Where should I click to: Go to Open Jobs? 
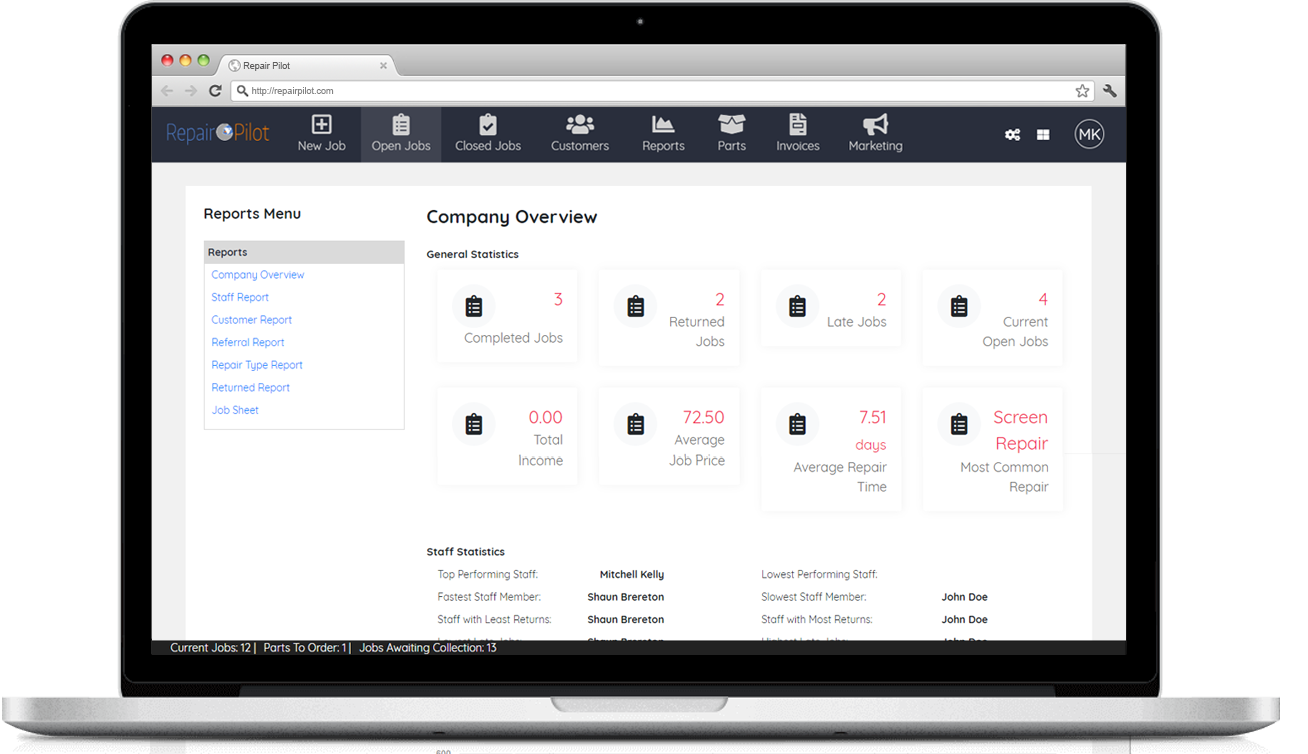(401, 134)
